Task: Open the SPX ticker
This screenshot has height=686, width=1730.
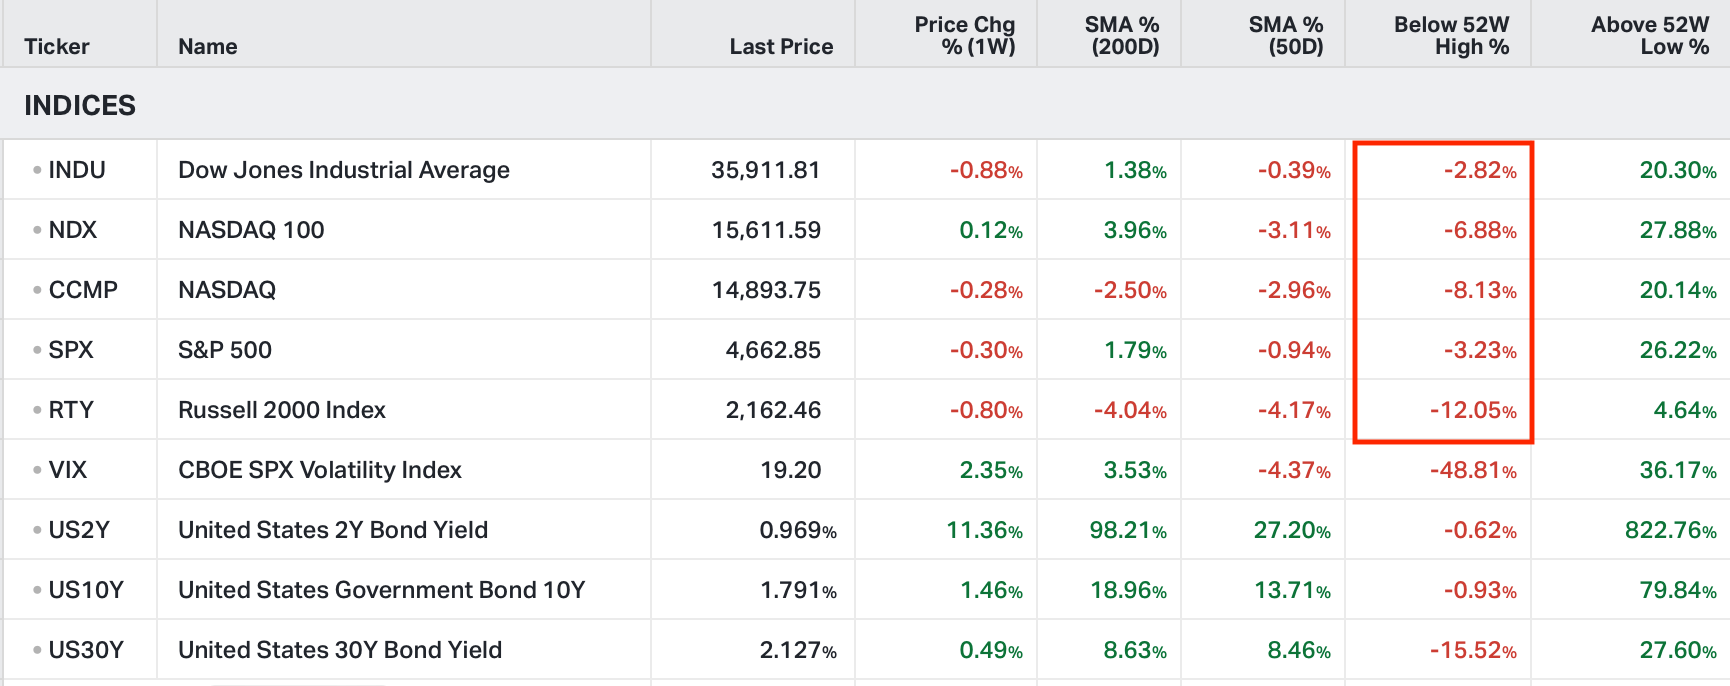Action: tap(71, 350)
